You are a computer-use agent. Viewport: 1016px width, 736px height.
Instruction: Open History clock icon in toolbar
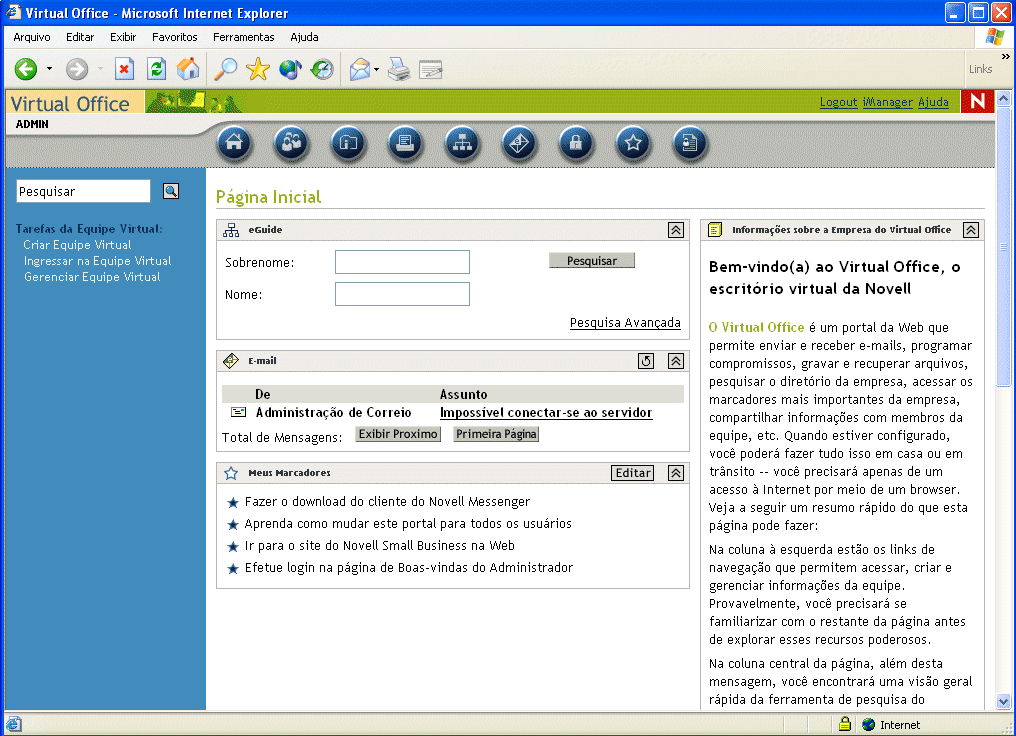coord(322,69)
